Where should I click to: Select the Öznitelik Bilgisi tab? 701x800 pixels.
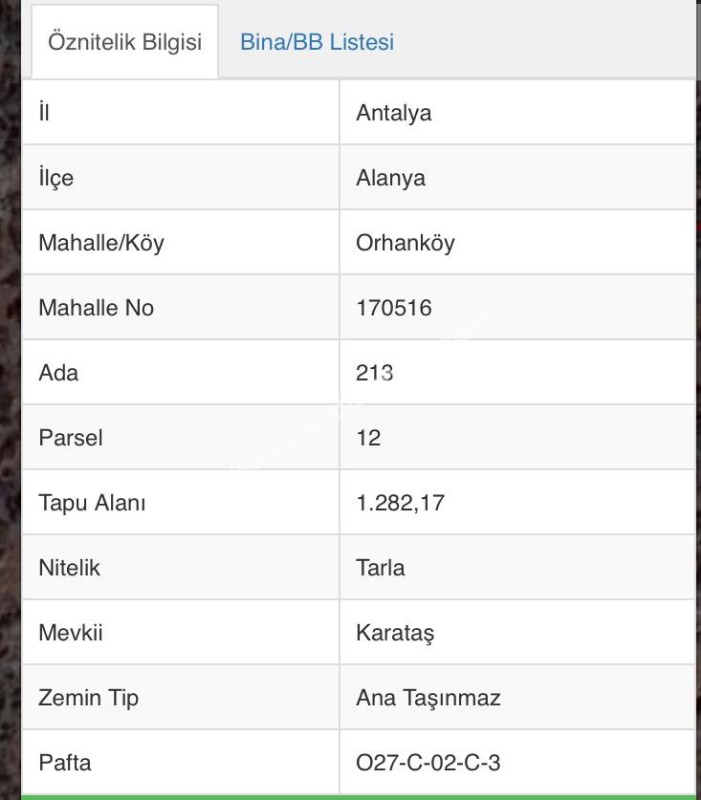pos(125,42)
